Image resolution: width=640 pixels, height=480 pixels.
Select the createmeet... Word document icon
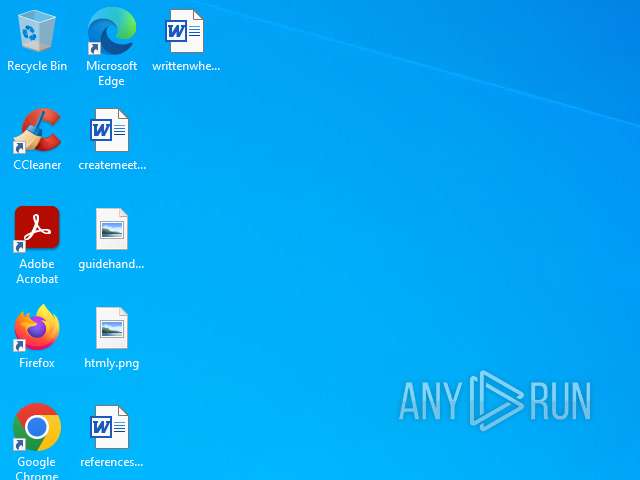coord(109,130)
